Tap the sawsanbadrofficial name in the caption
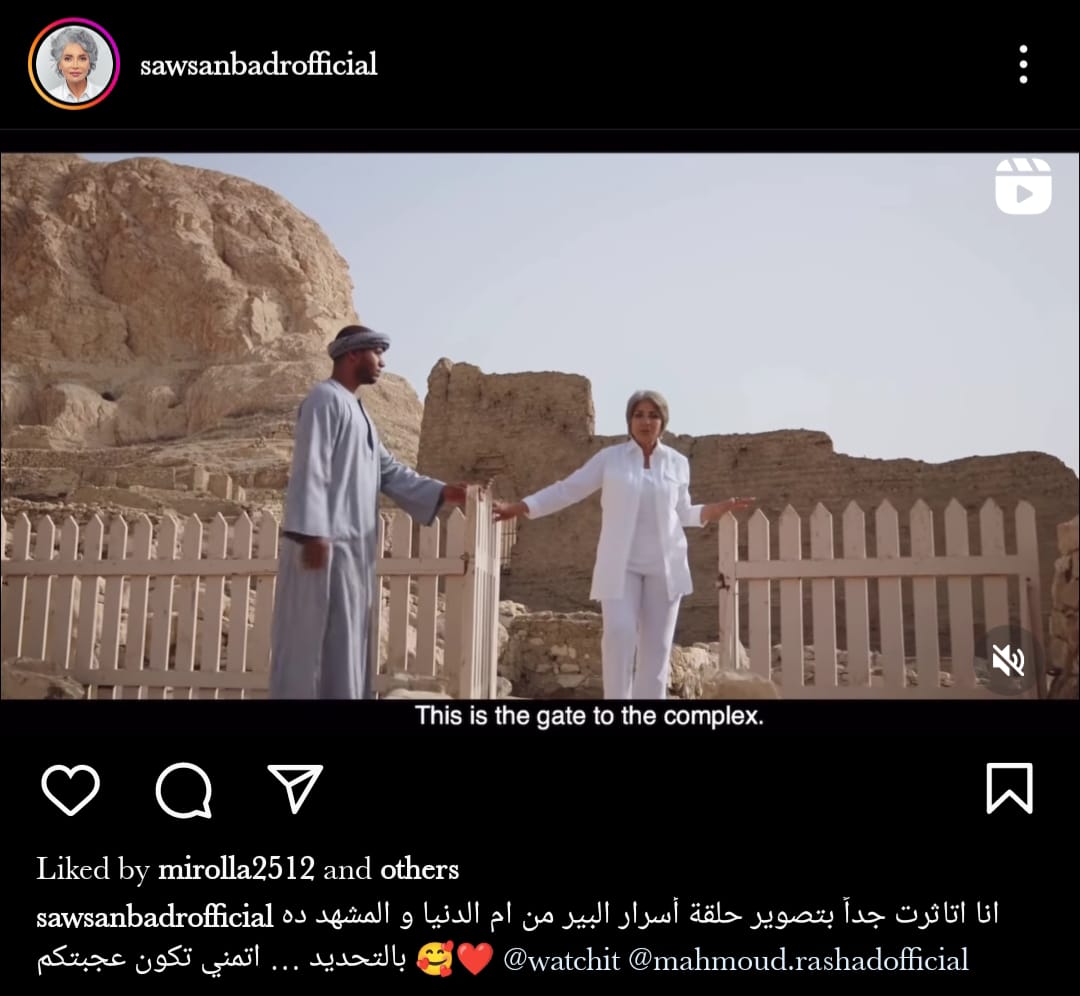 (155, 917)
